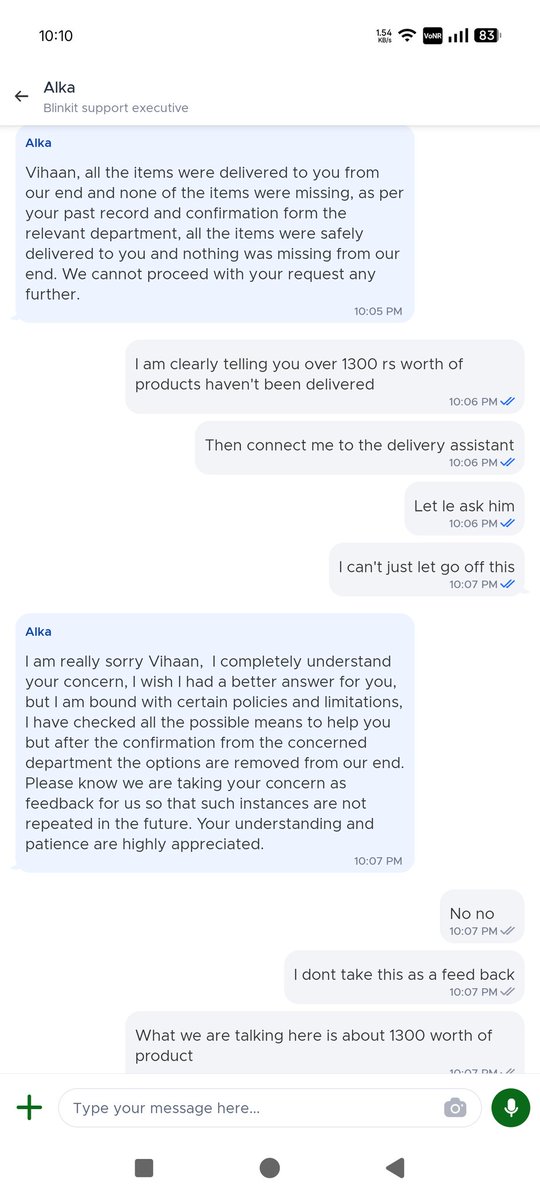
Task: Tap the battery indicator in status bar
Action: 487,35
